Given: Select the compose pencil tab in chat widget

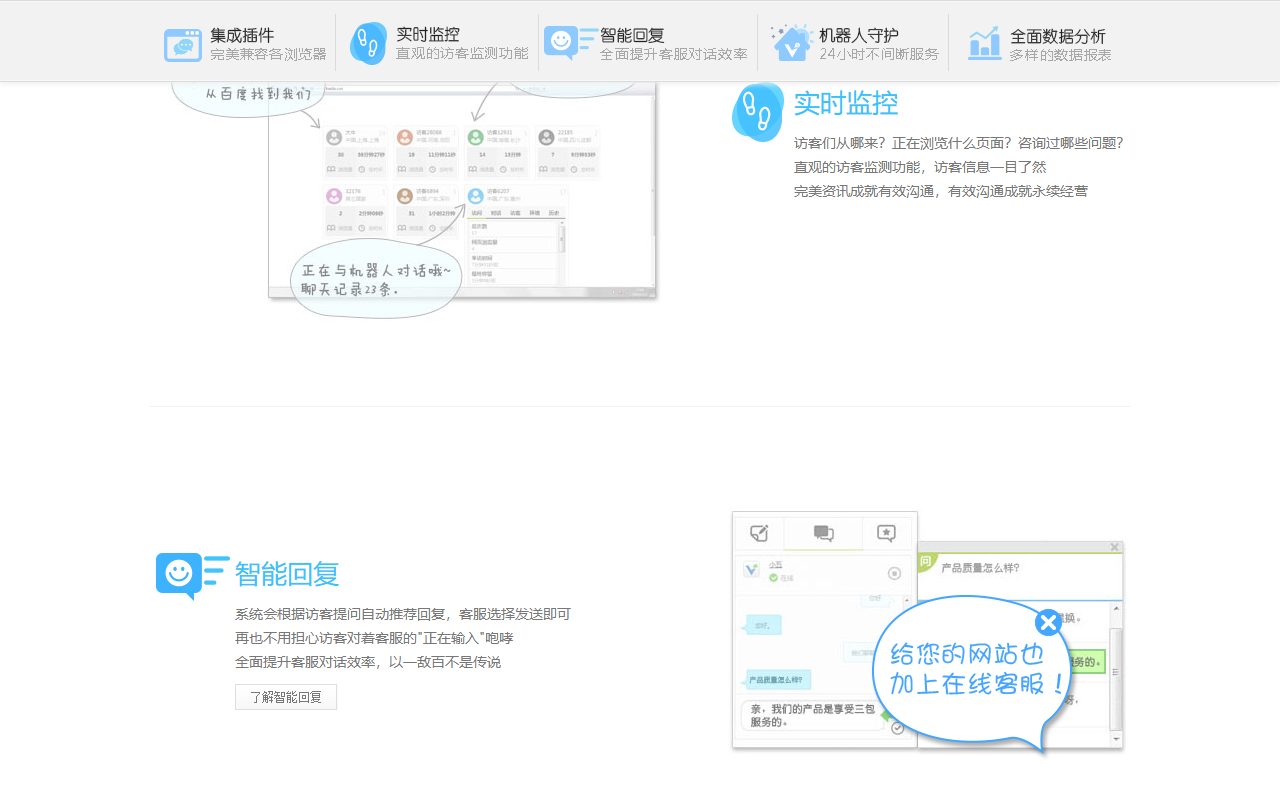Looking at the screenshot, I should pyautogui.click(x=759, y=533).
